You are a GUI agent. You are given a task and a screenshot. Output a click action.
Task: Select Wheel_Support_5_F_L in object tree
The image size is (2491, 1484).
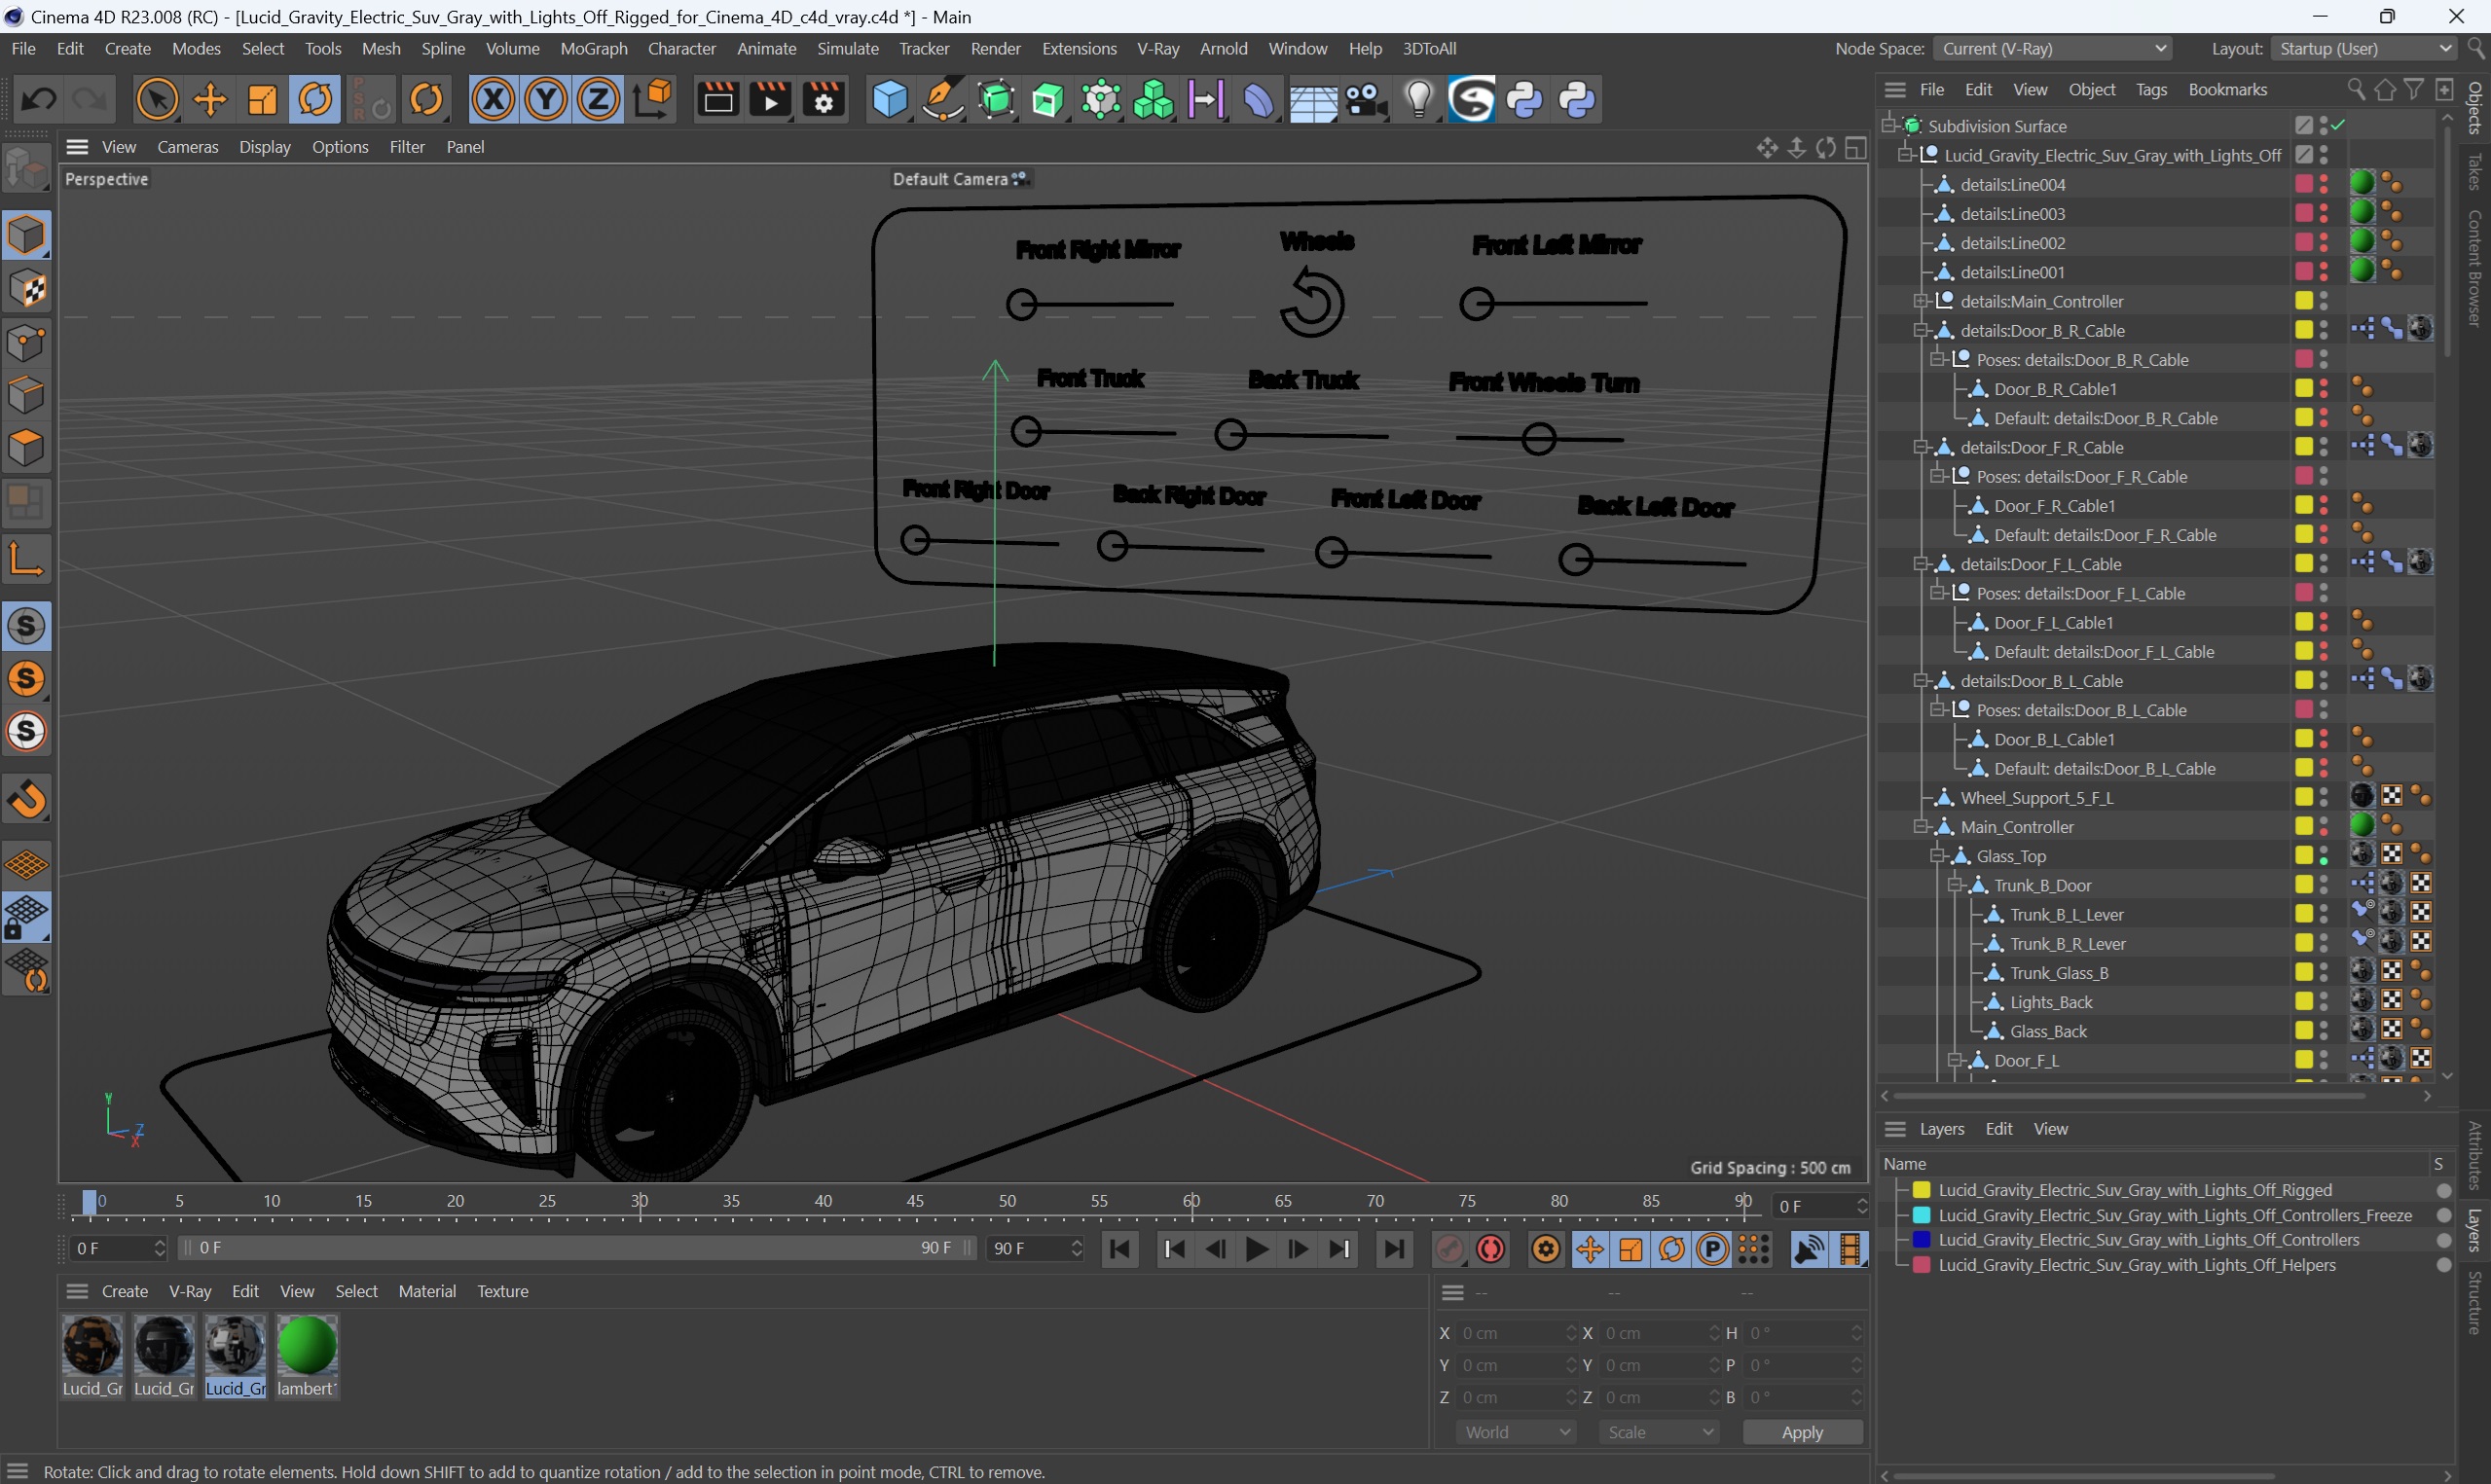click(x=2036, y=797)
